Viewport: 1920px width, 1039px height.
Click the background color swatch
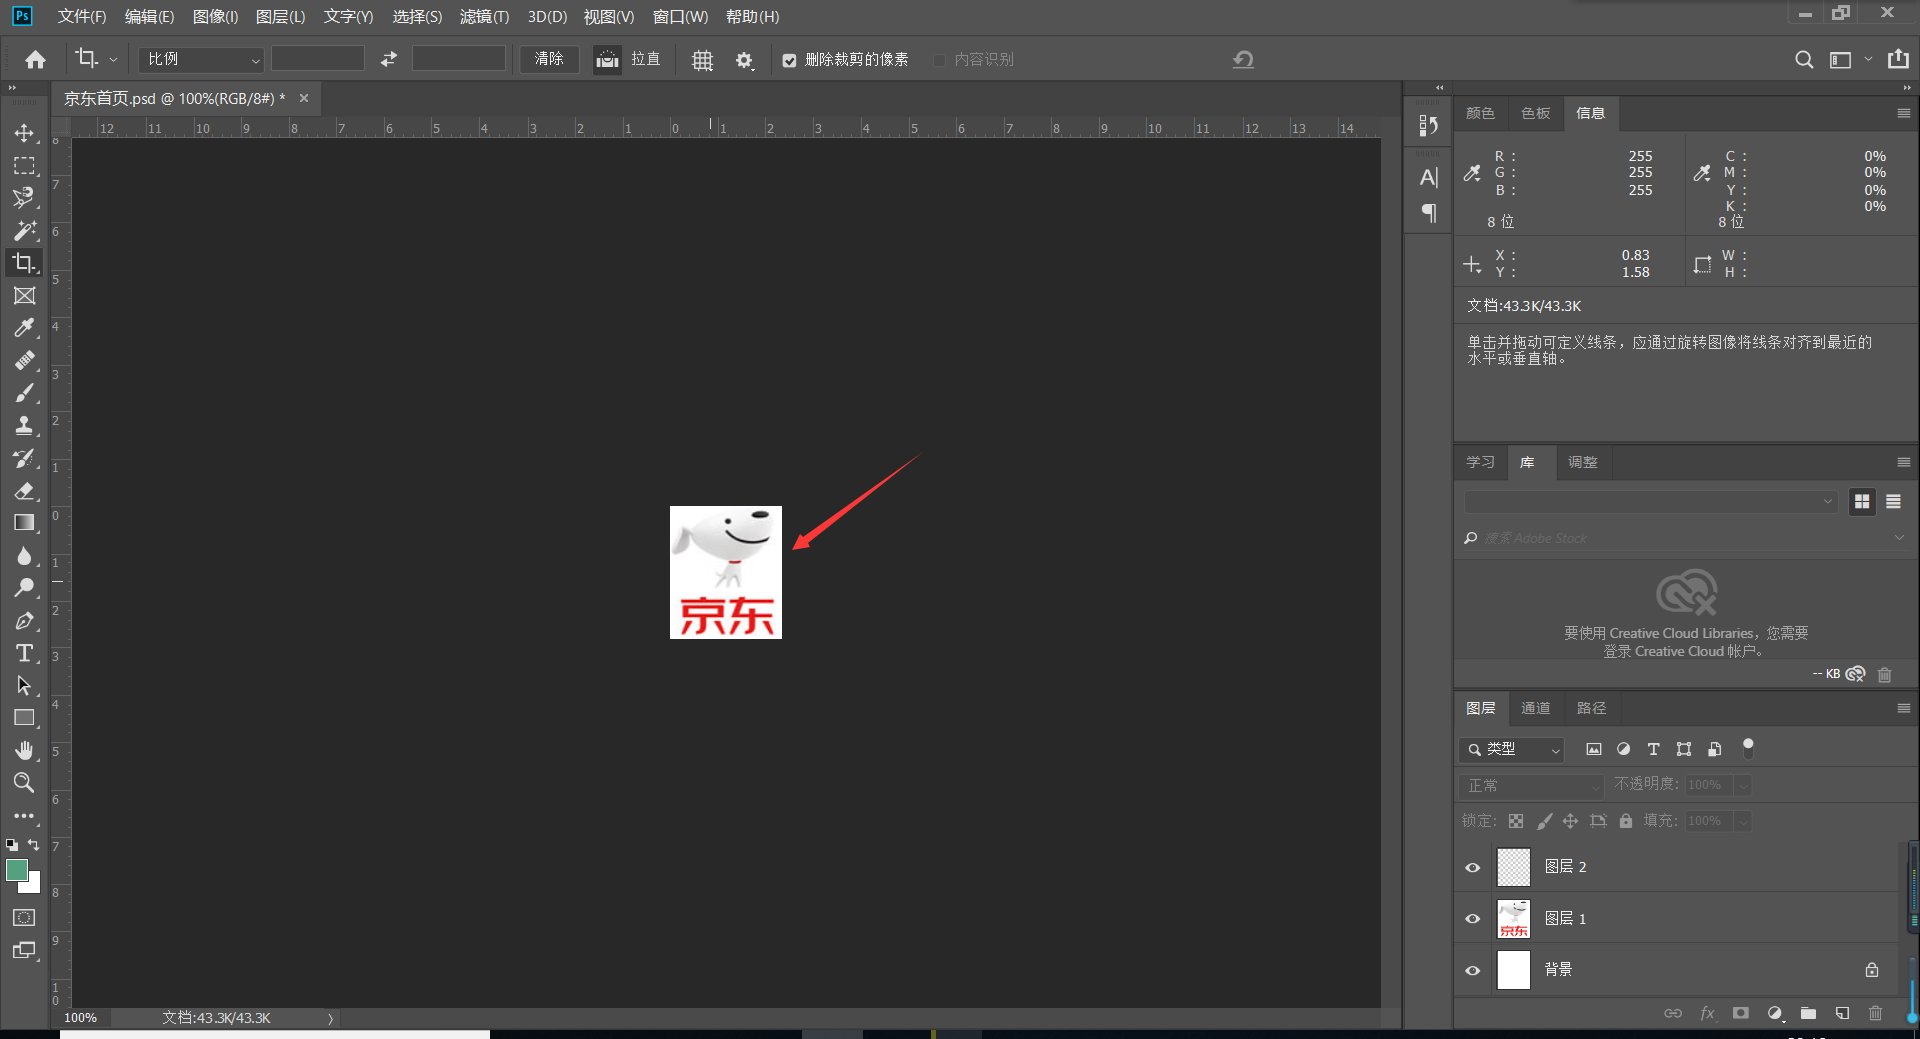(x=34, y=885)
